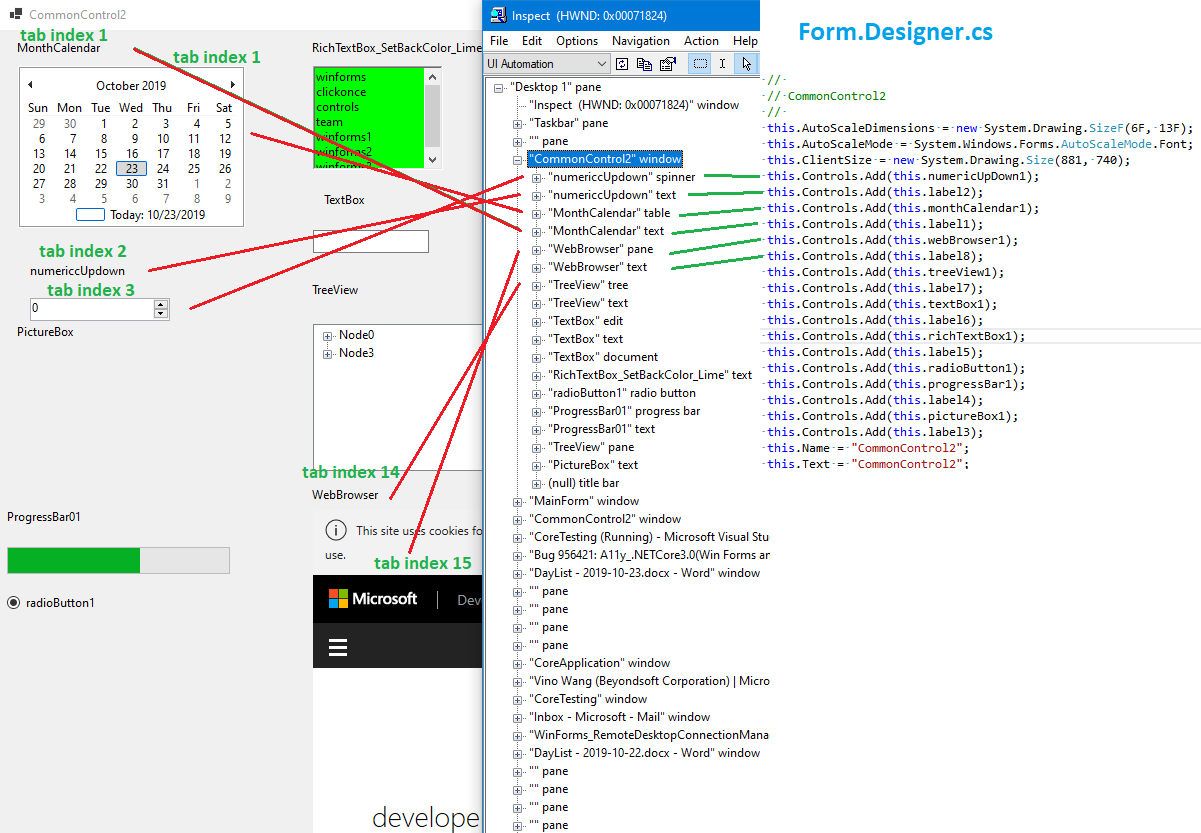Collapse the "Desktop 1" pane node
This screenshot has height=833, width=1201.
[x=499, y=87]
